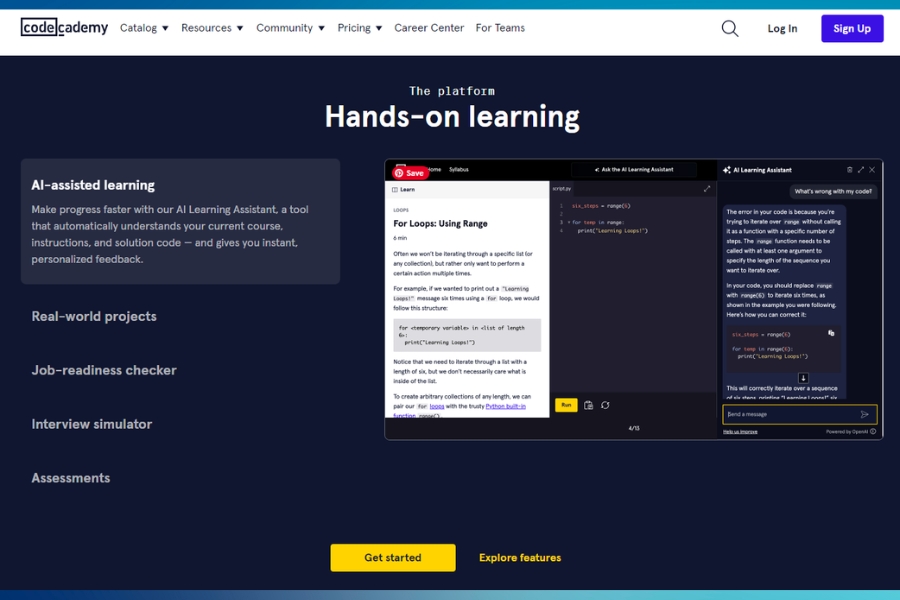Expand the Resources dropdown
This screenshot has width=900, height=600.
point(212,28)
